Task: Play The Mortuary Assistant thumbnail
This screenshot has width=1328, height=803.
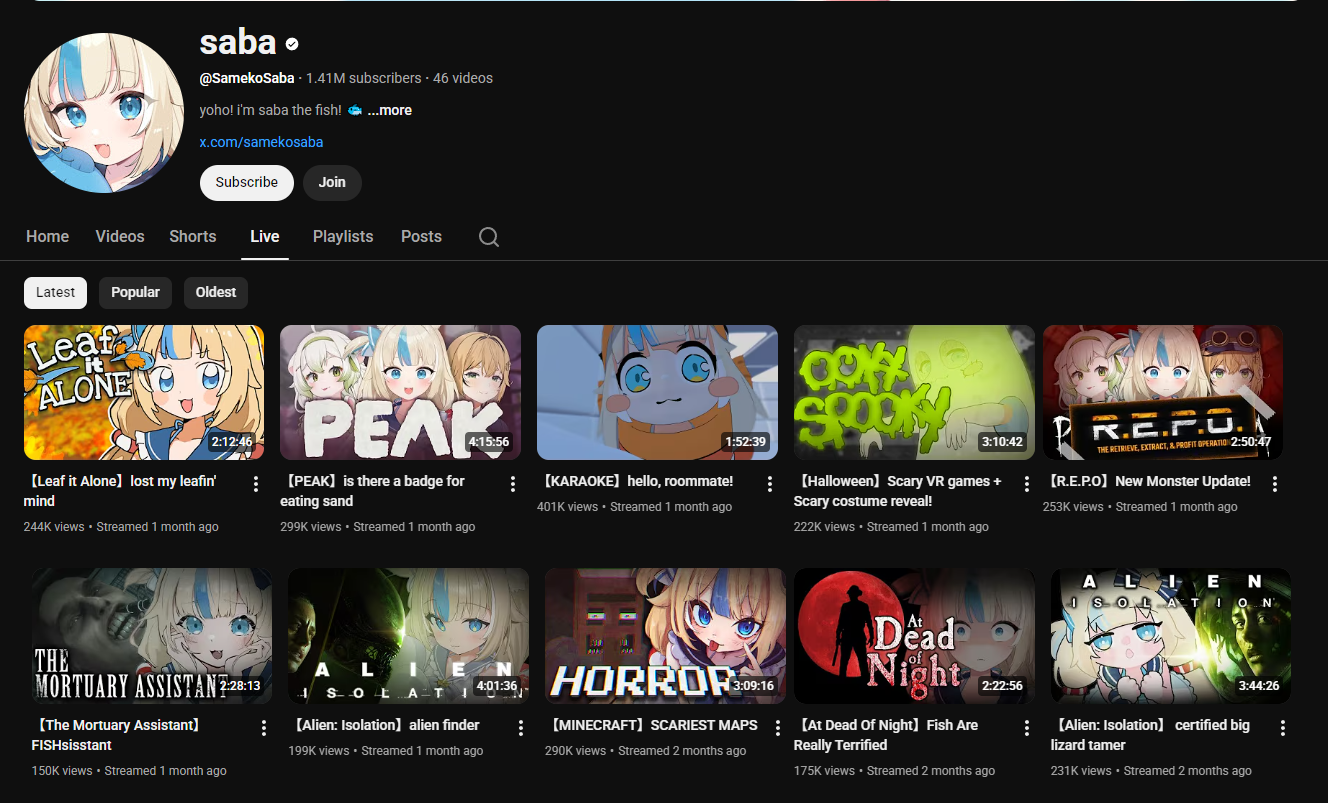Action: pos(152,636)
